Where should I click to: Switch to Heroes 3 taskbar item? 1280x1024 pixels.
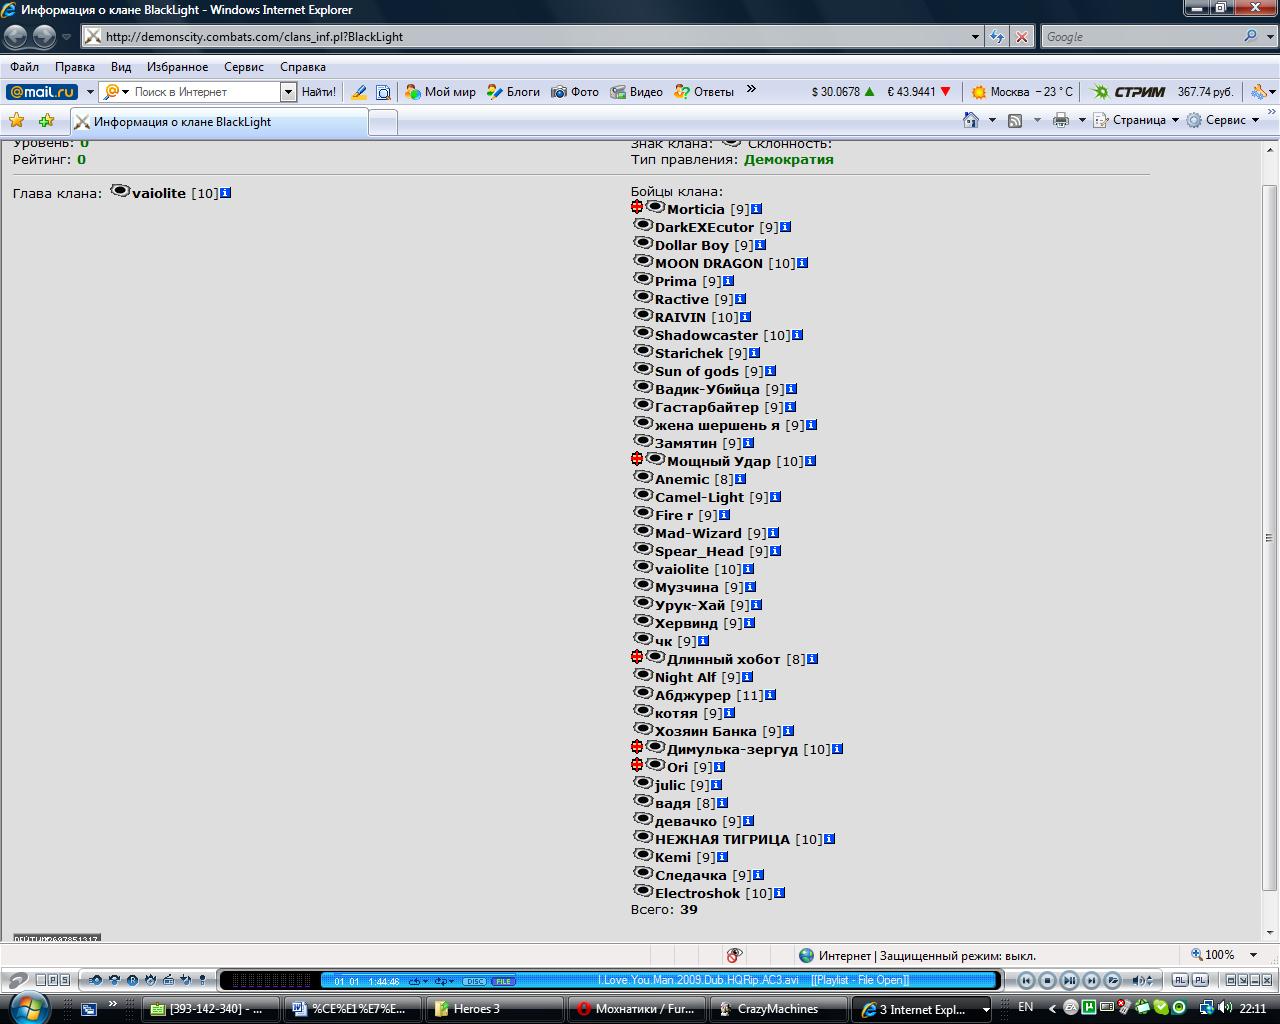click(x=495, y=1009)
